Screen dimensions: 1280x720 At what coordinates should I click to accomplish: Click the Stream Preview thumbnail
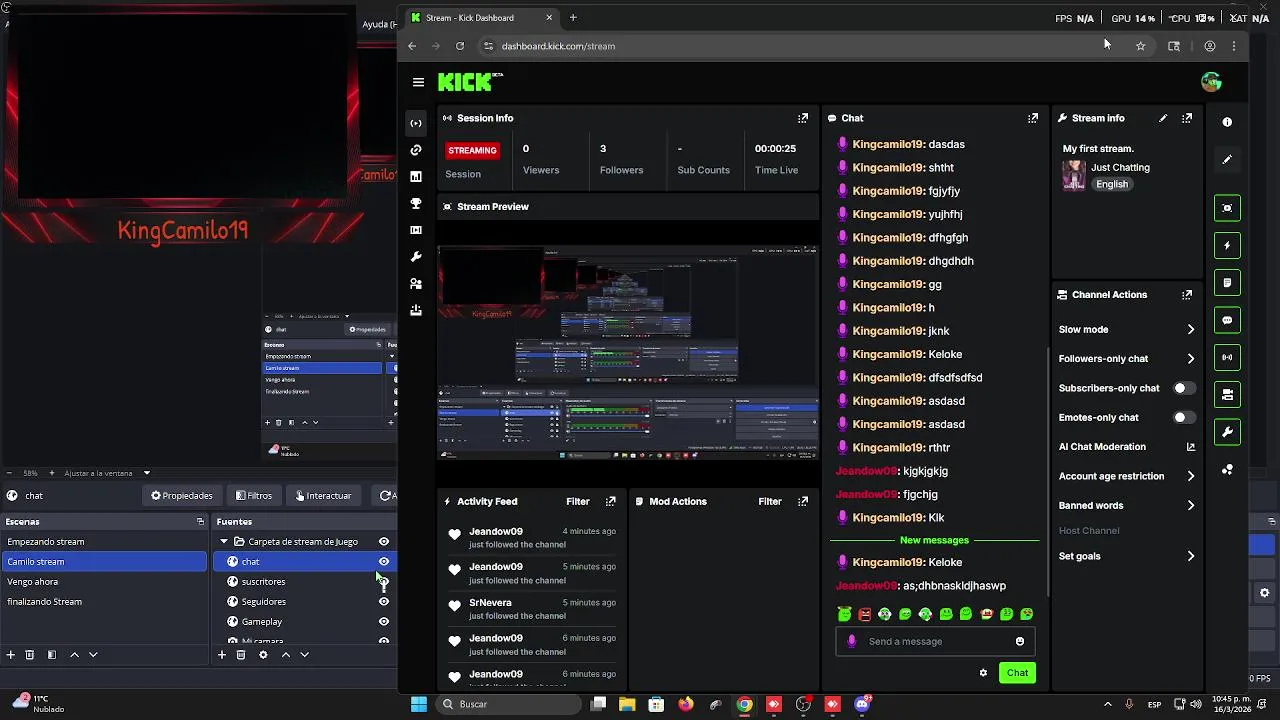(628, 352)
